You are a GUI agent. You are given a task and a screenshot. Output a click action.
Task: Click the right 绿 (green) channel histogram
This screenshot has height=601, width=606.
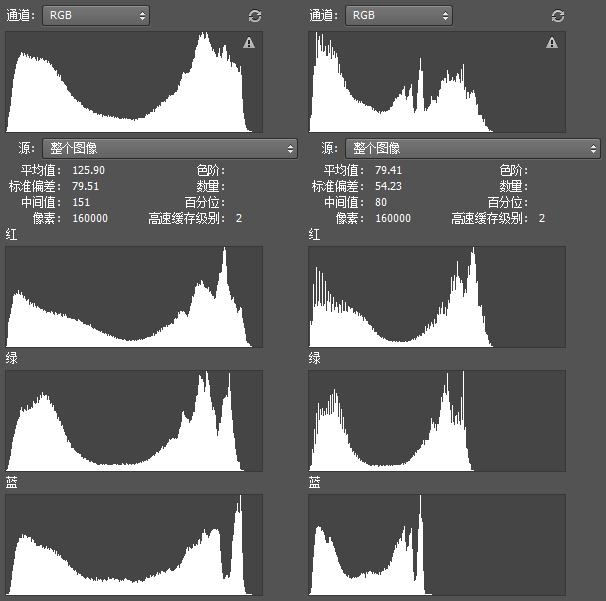point(437,420)
